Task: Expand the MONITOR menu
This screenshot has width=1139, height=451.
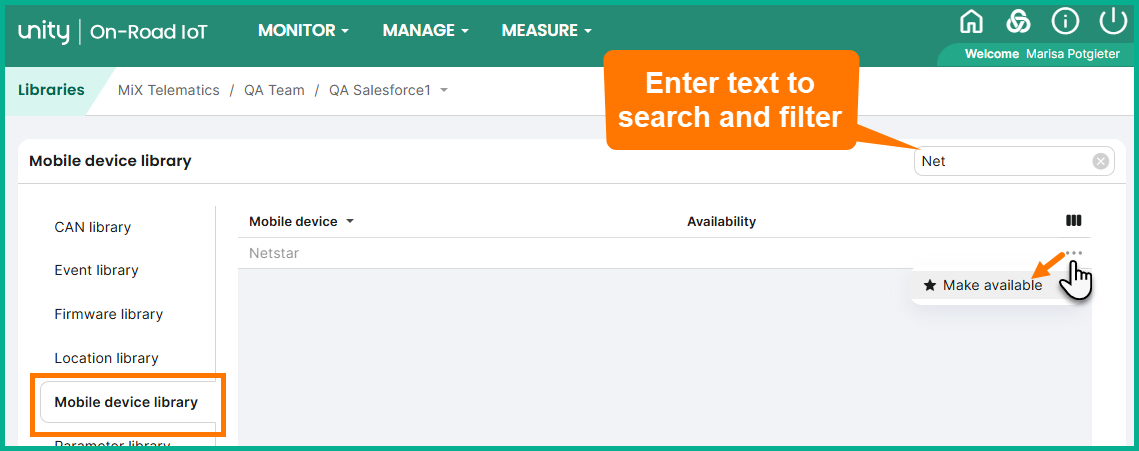Action: click(303, 31)
